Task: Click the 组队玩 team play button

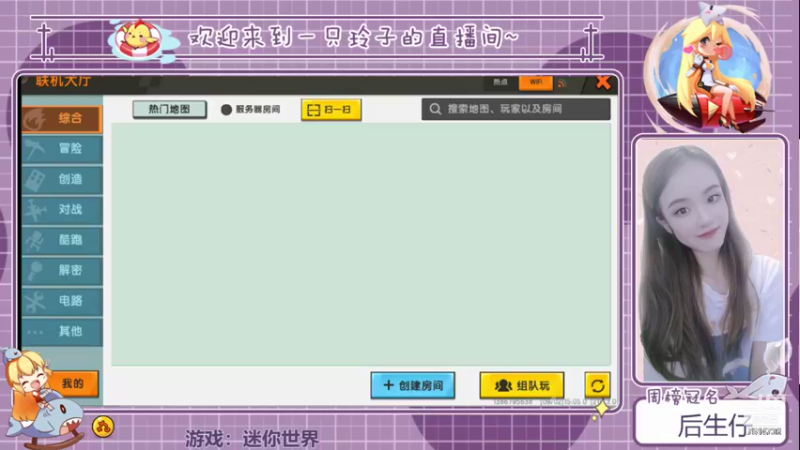Action: point(522,385)
